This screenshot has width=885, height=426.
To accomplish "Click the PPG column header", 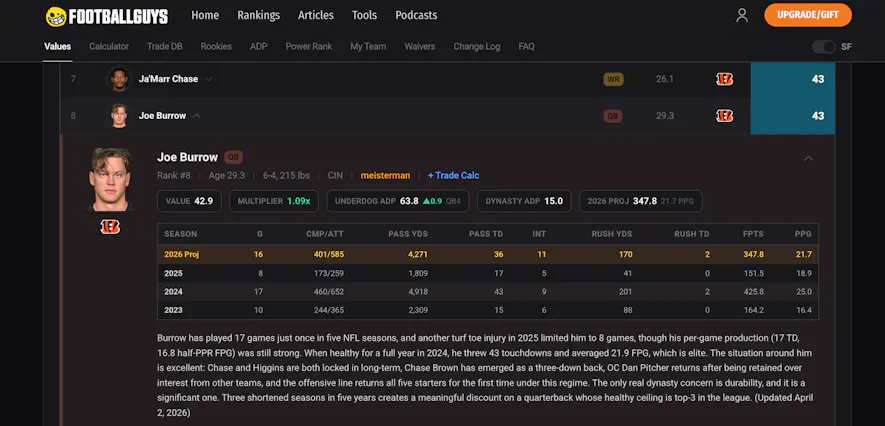I will [803, 234].
